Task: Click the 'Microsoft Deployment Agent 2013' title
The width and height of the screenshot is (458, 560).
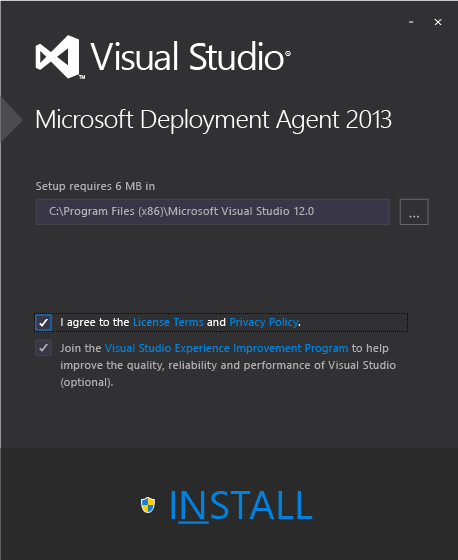Action: tap(214, 120)
